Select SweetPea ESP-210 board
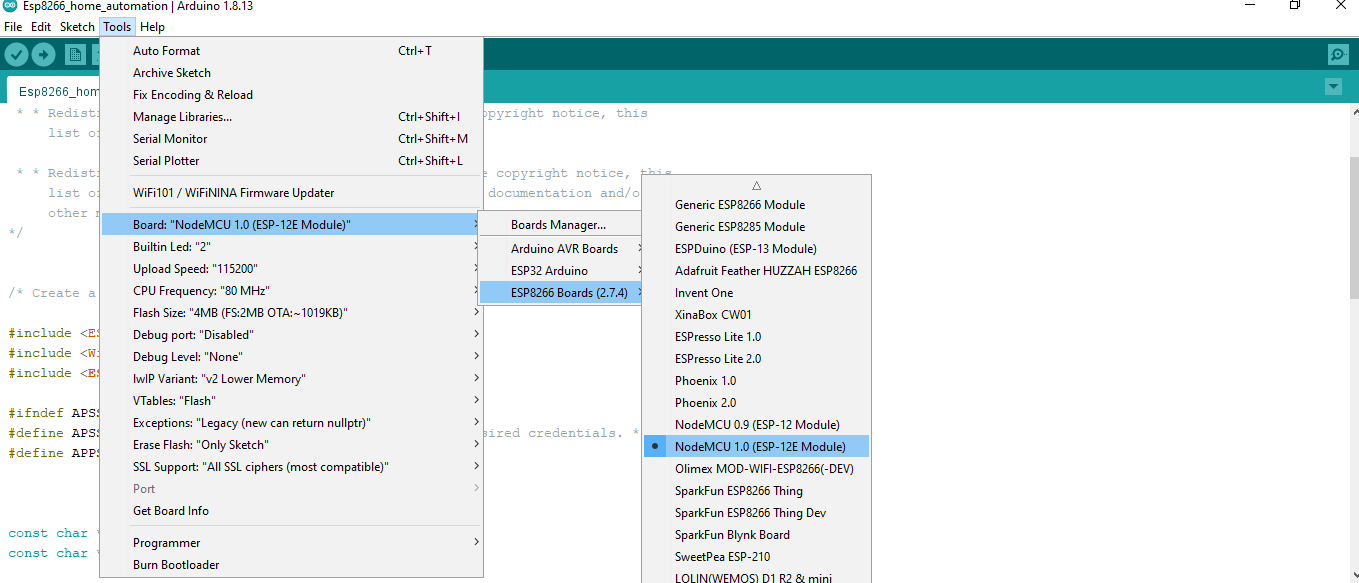Screen dimensions: 1359x583 [756, 557]
